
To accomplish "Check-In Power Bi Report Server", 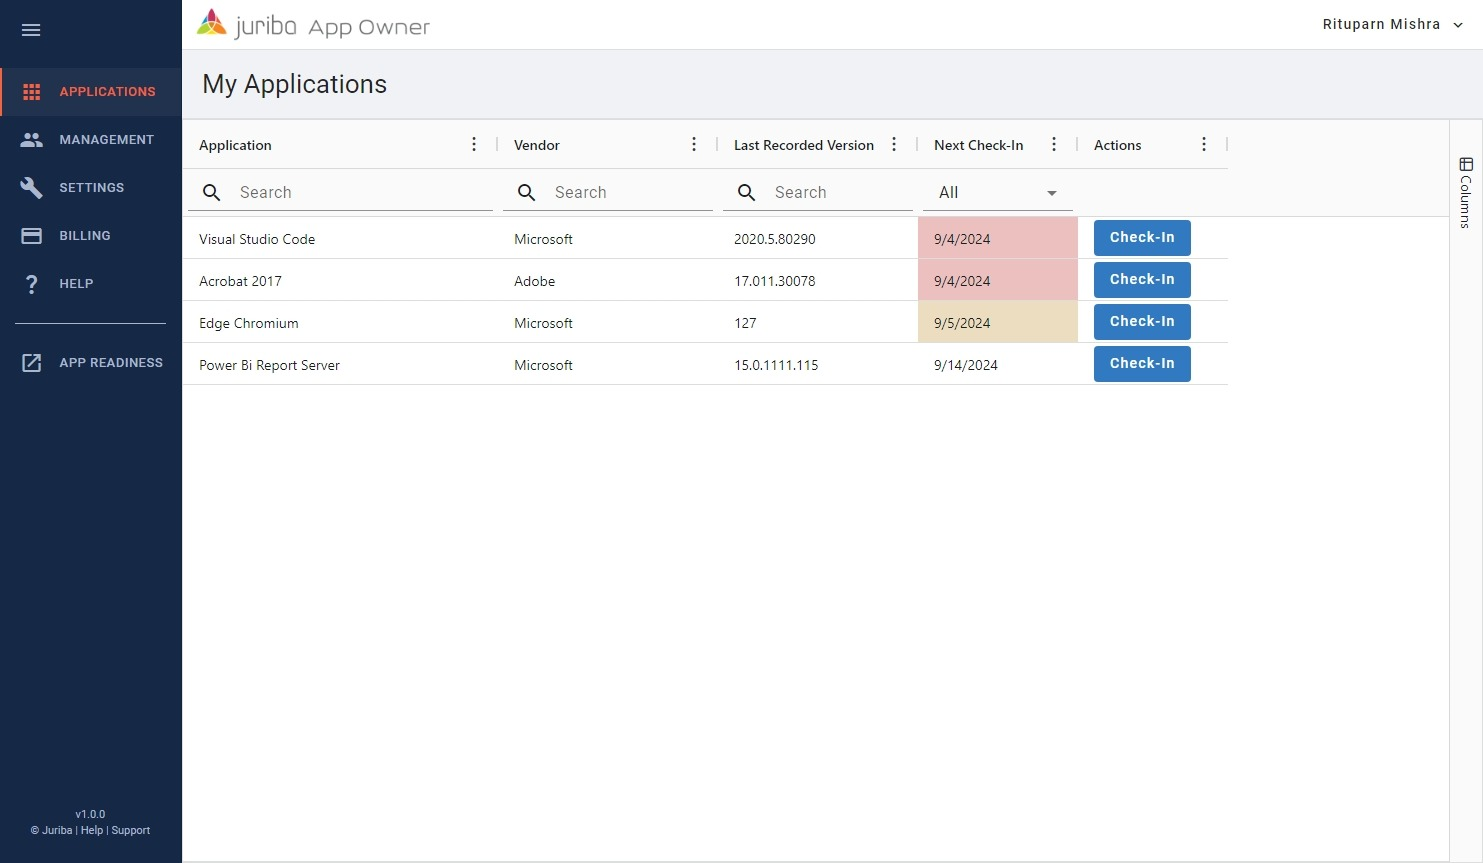I will pyautogui.click(x=1142, y=364).
